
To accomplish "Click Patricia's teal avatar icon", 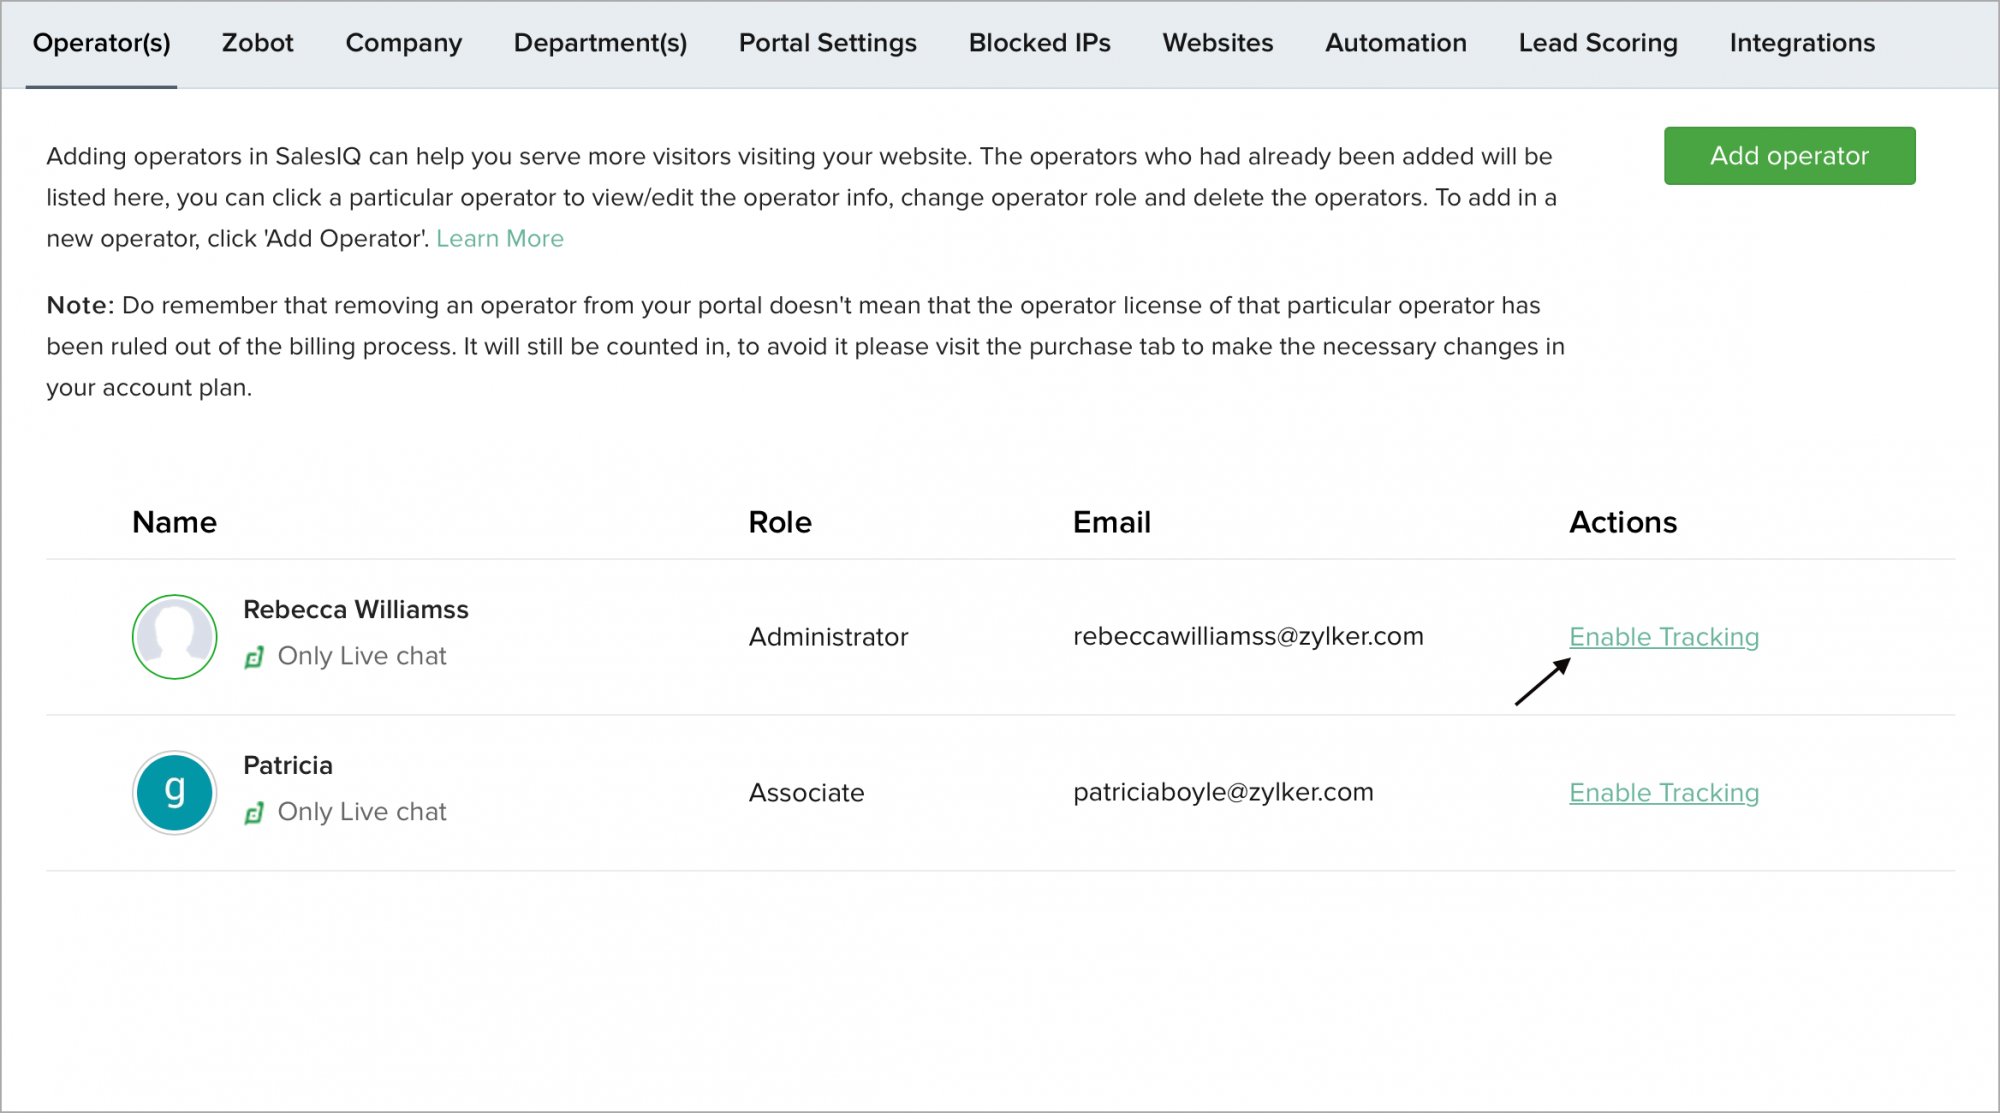I will click(175, 793).
